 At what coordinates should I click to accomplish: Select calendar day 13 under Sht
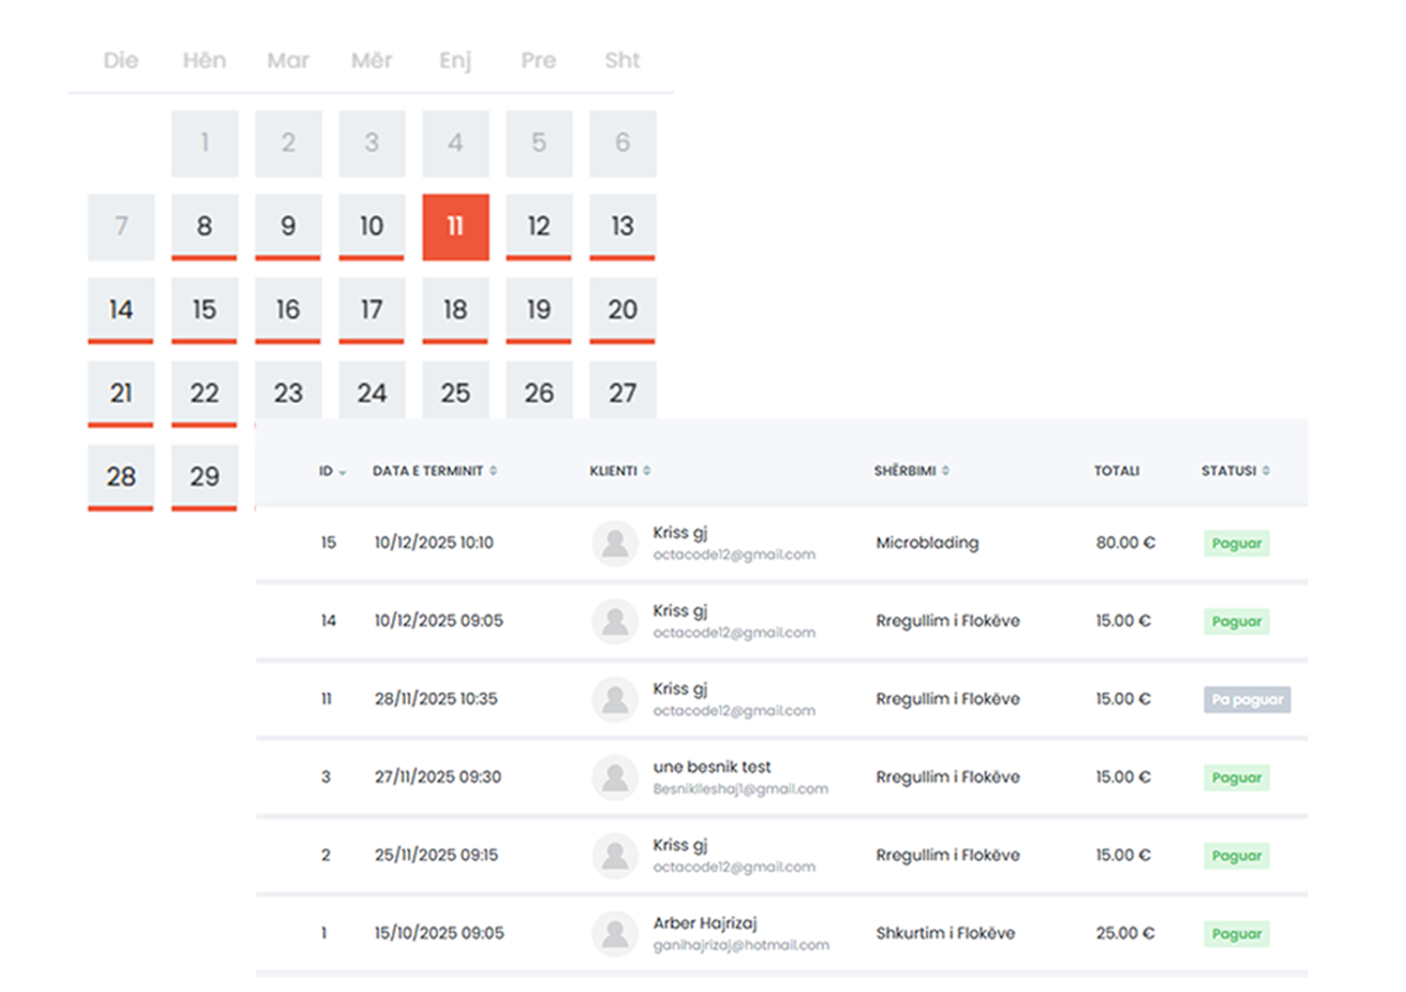click(x=622, y=227)
